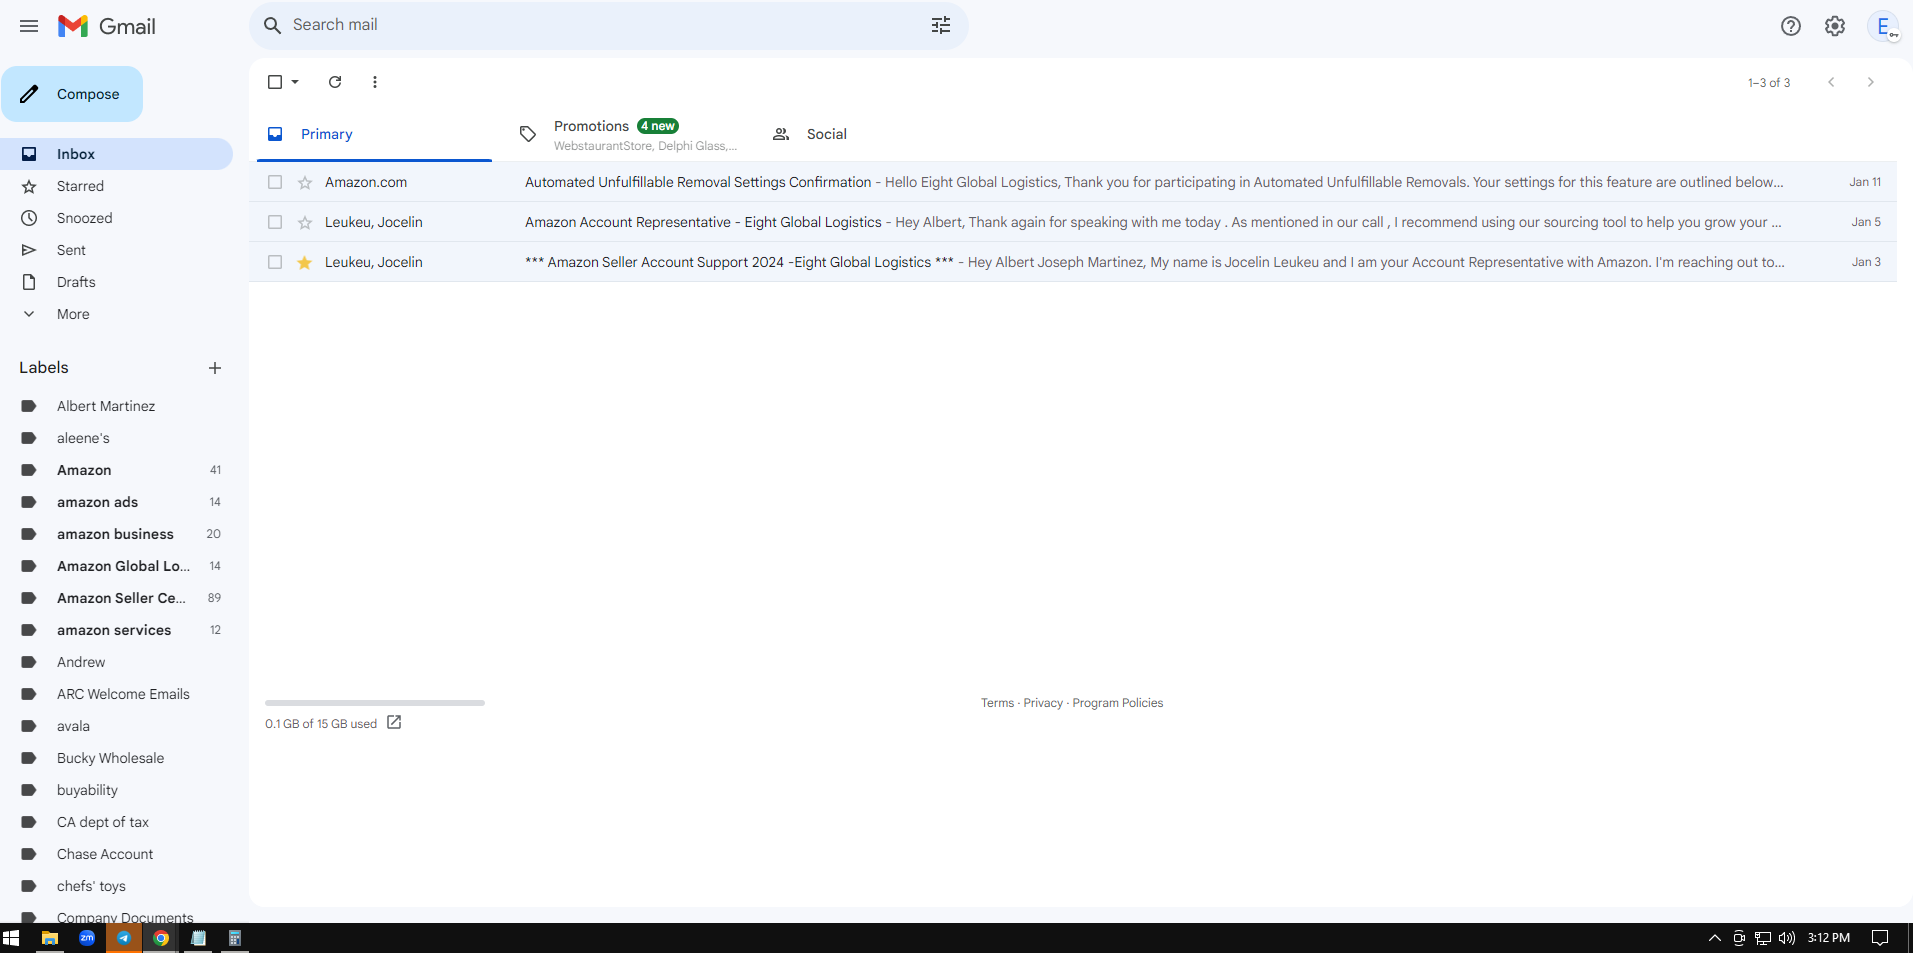Switch to the Primary tab
This screenshot has width=1913, height=953.
(x=374, y=134)
